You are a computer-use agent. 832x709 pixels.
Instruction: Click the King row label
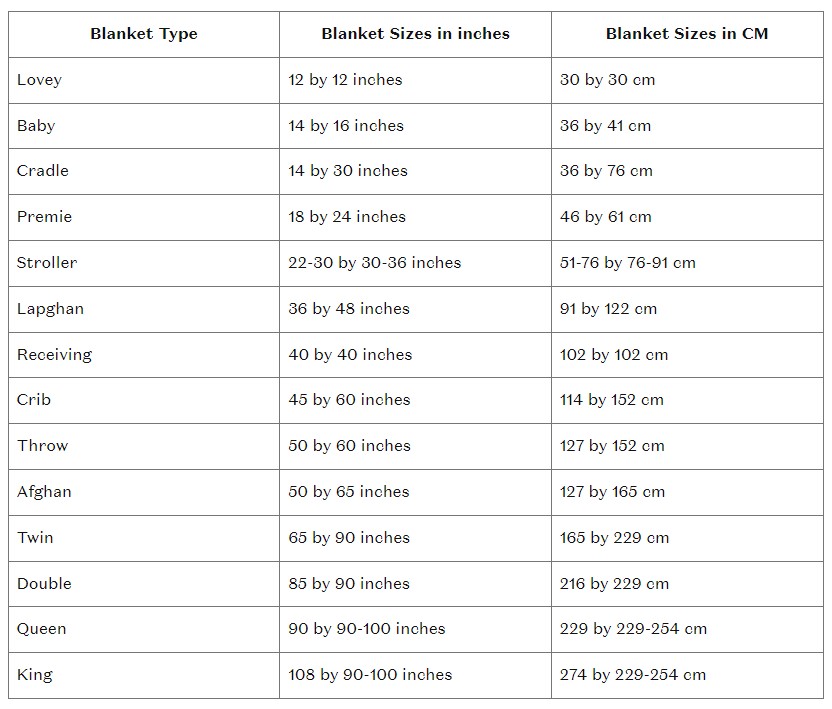click(x=35, y=675)
